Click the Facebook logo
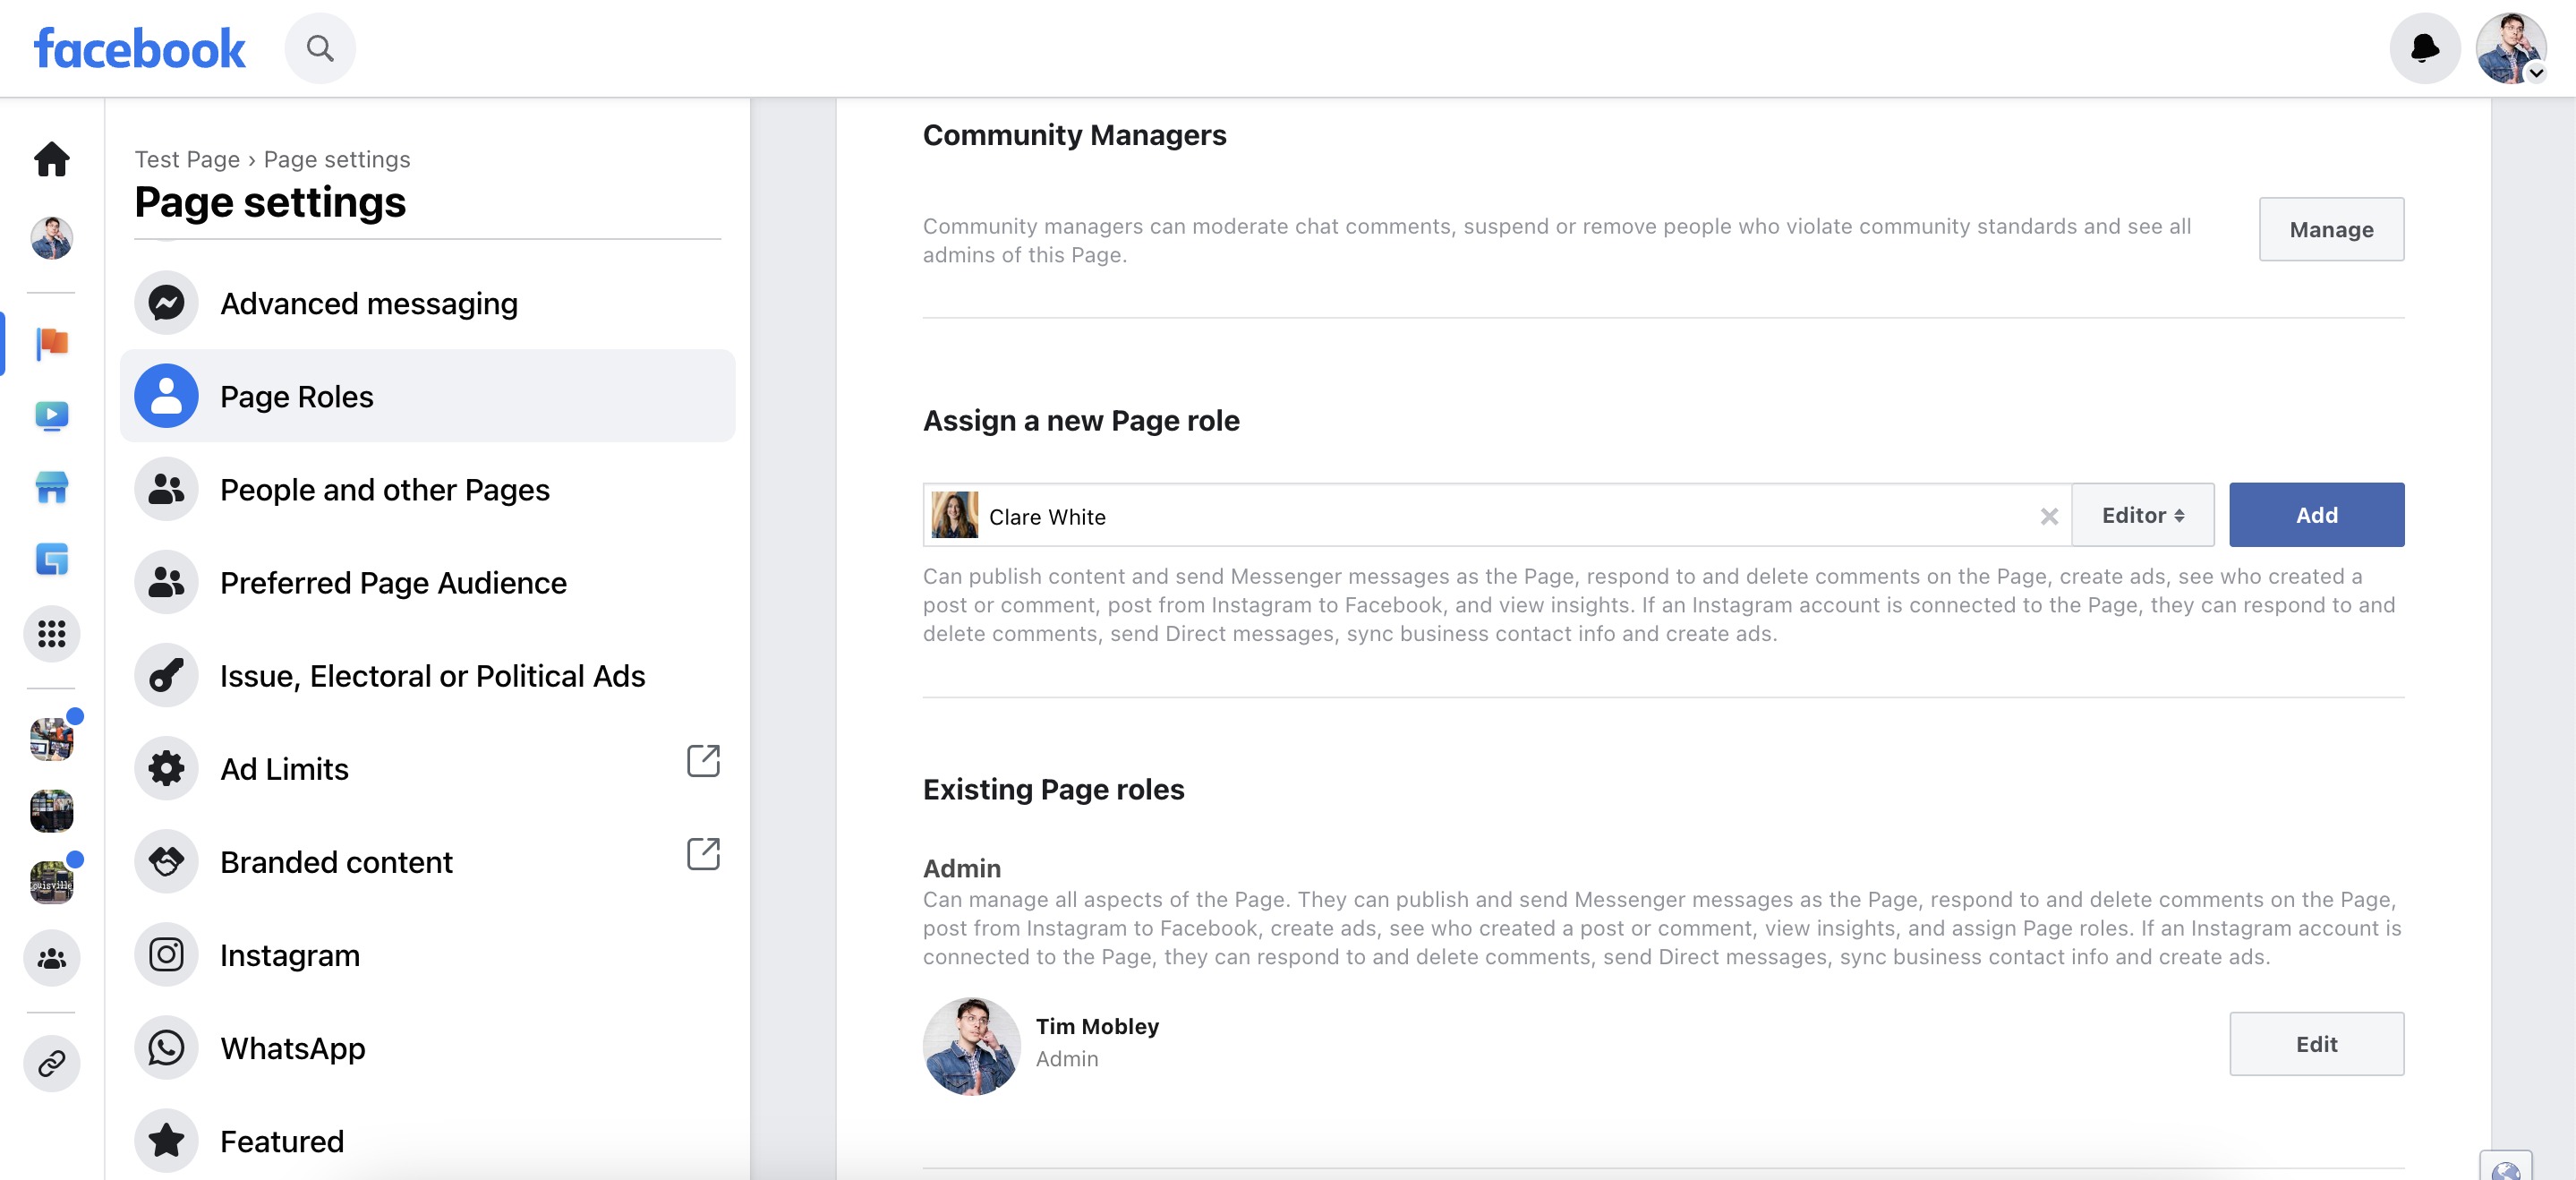Screen dimensions: 2576x1180 pyautogui.click(x=139, y=48)
